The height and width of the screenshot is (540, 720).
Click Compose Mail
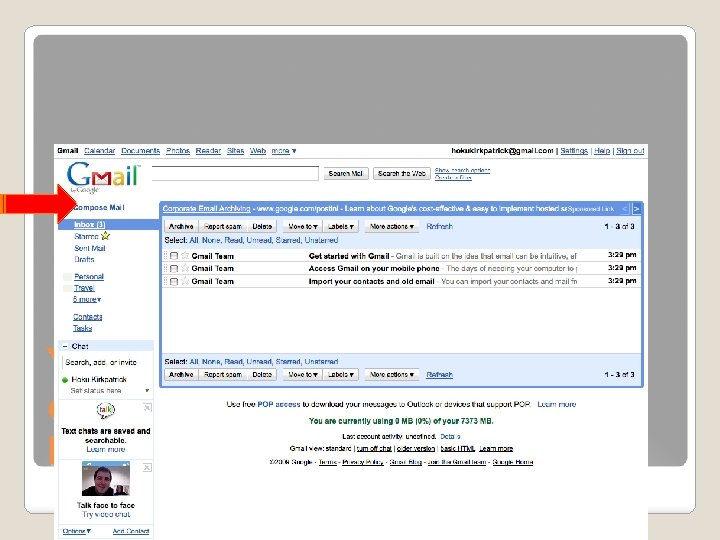(99, 208)
